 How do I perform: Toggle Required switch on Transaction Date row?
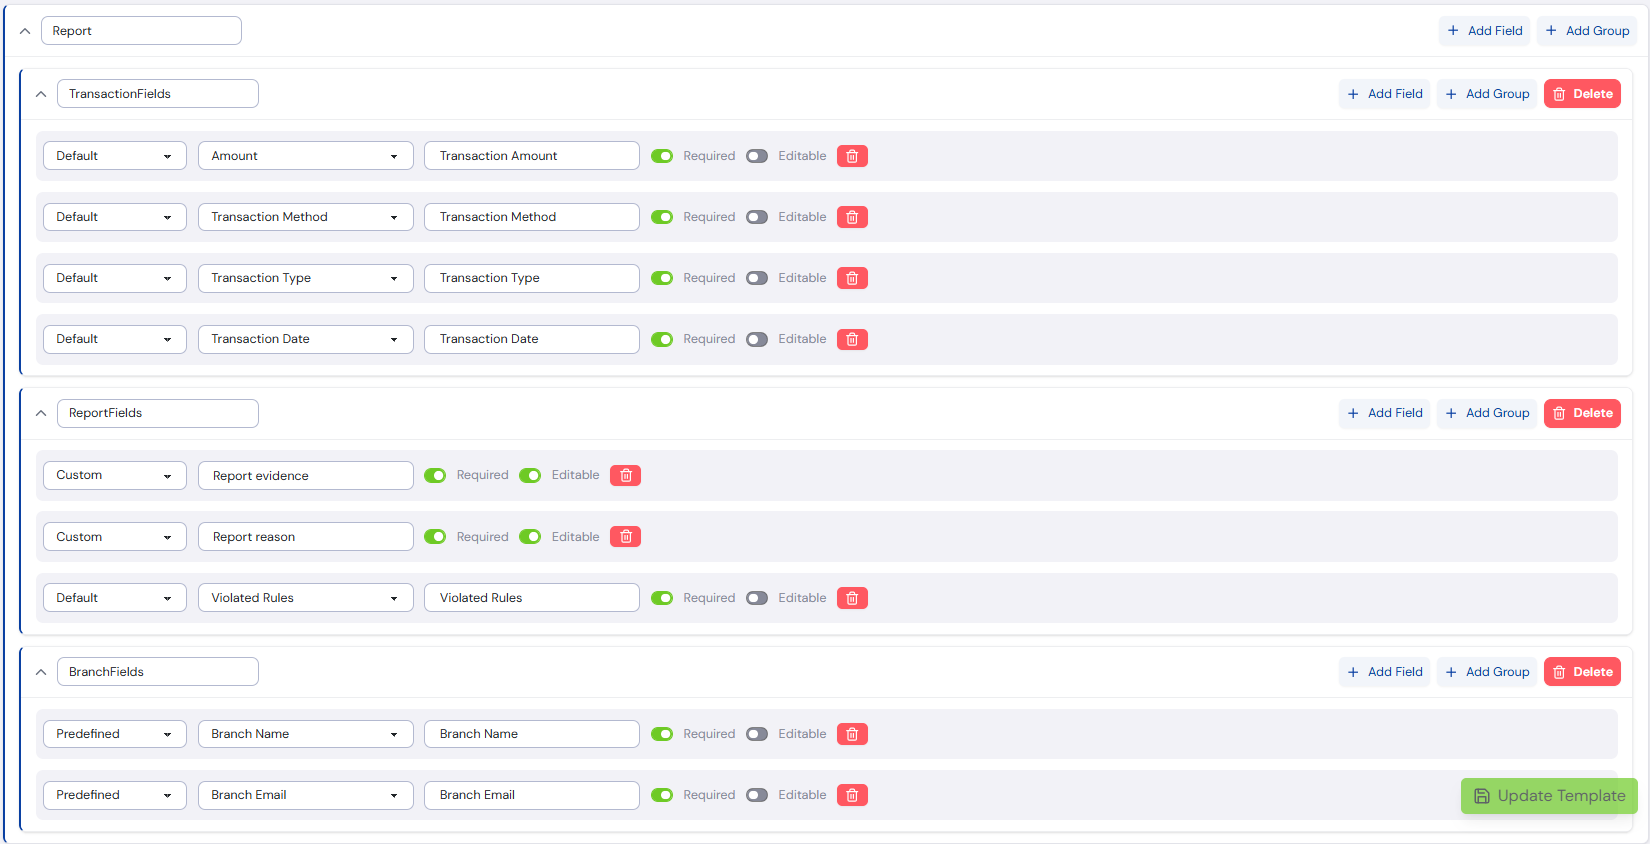point(662,339)
